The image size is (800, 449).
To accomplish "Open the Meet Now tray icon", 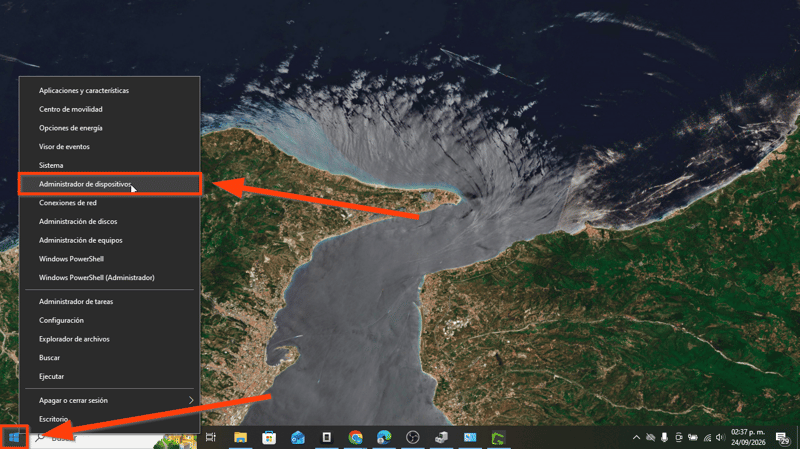I will (x=679, y=437).
